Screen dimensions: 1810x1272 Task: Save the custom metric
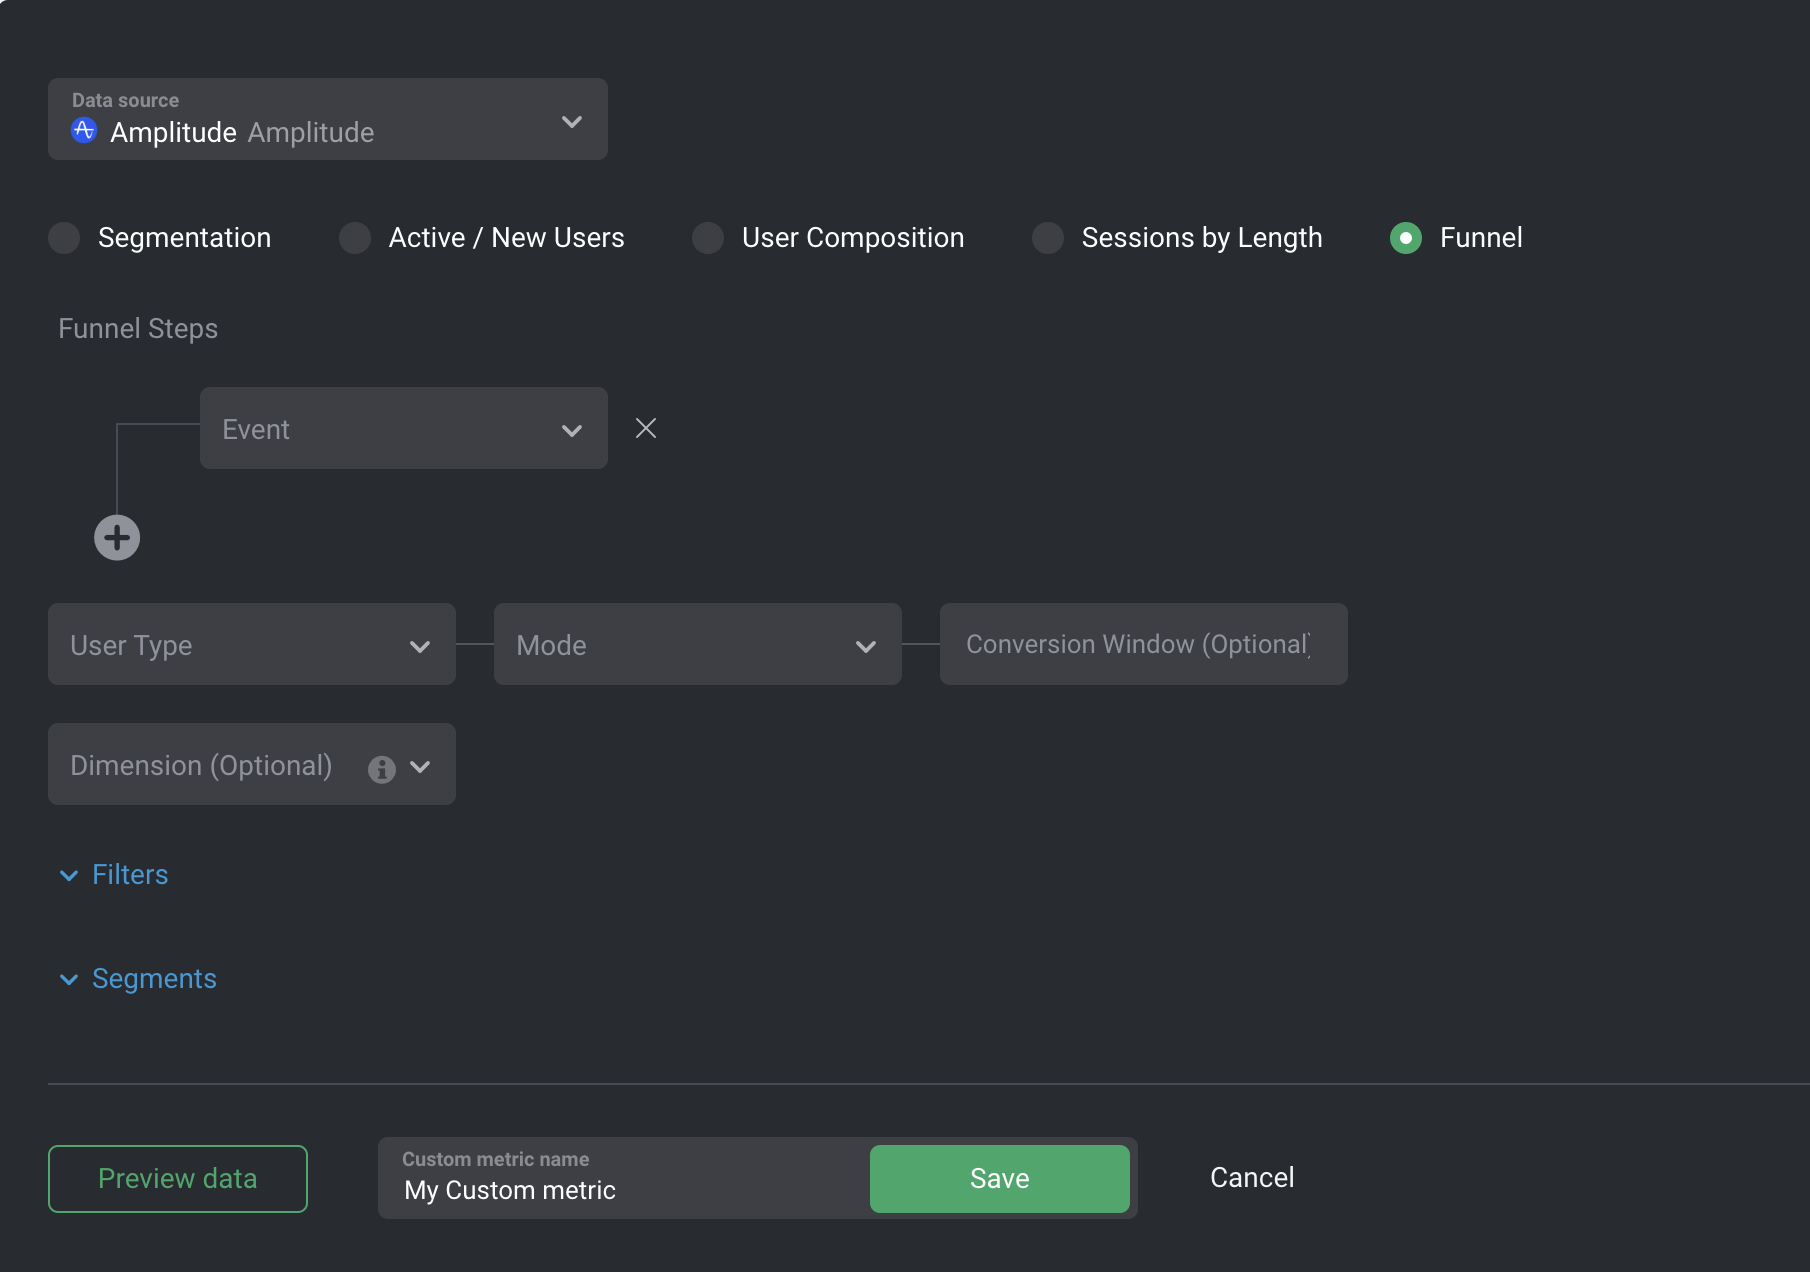pyautogui.click(x=998, y=1178)
